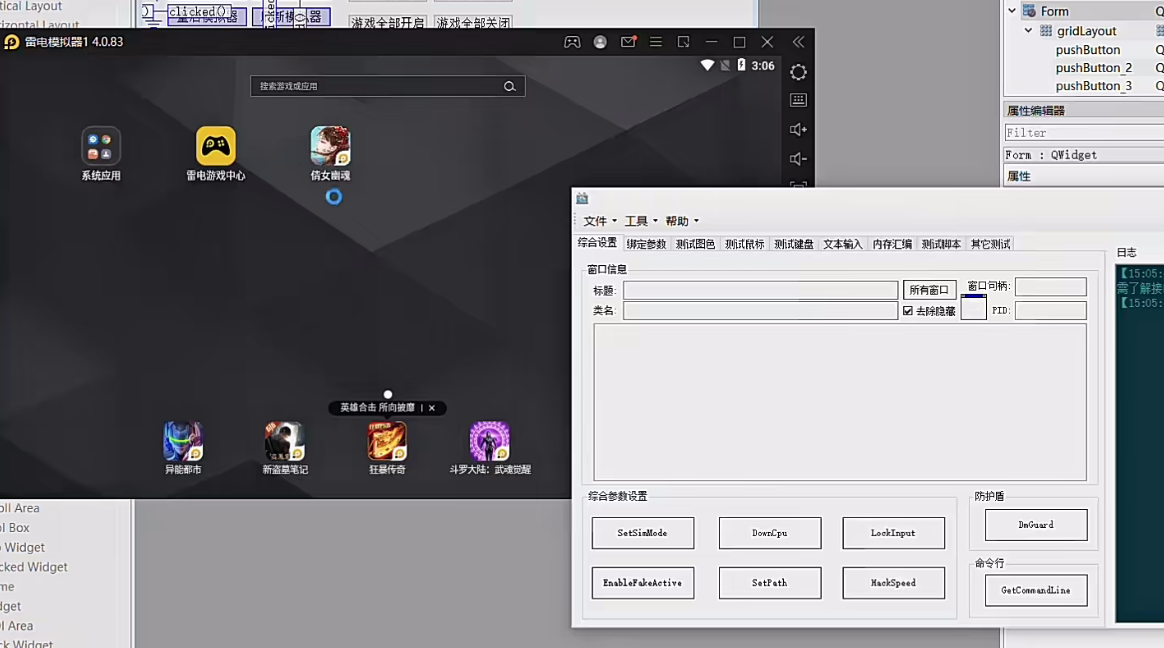Click the volume up icon in sidebar
This screenshot has height=648, width=1164.
point(798,130)
